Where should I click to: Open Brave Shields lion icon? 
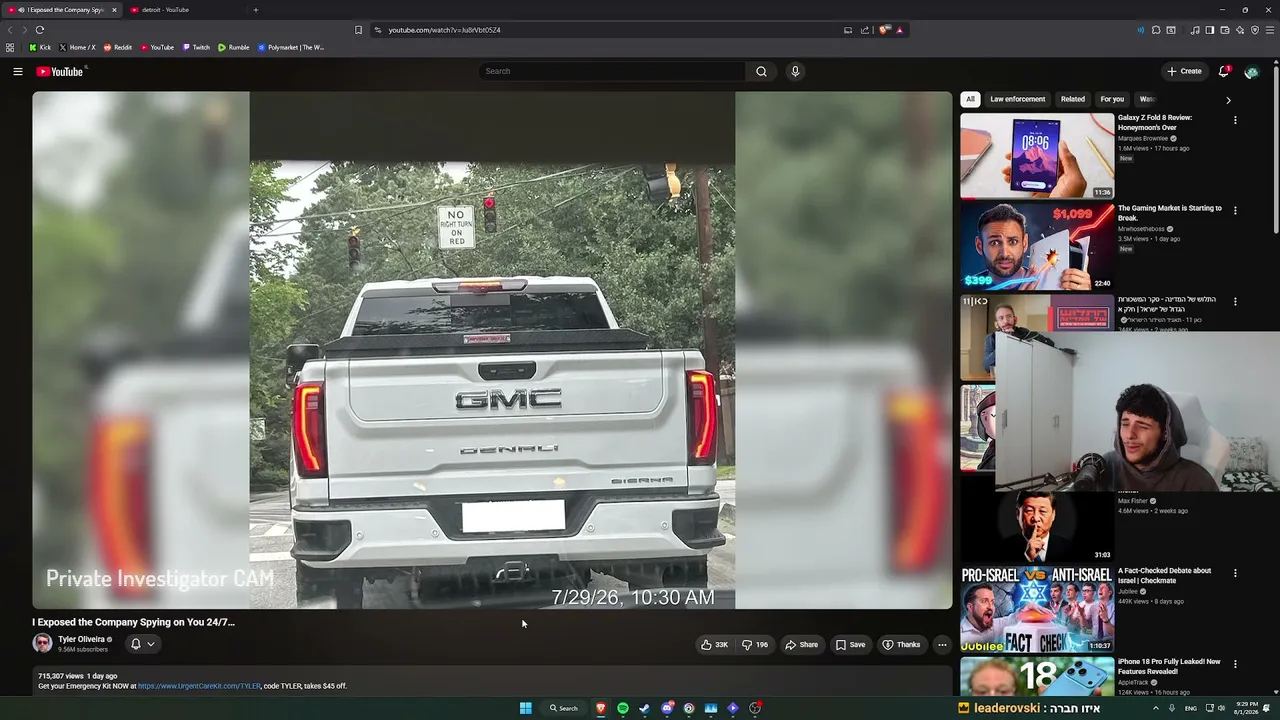coord(884,30)
